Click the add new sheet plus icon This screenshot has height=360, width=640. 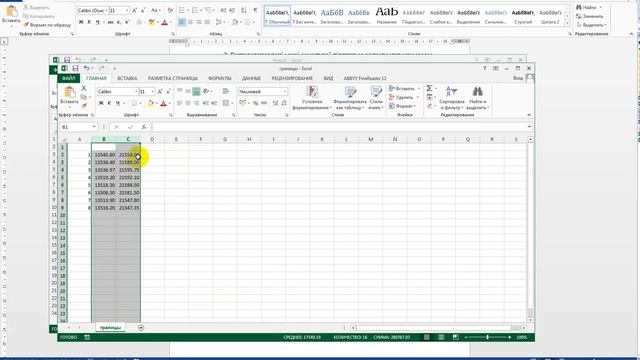[141, 327]
